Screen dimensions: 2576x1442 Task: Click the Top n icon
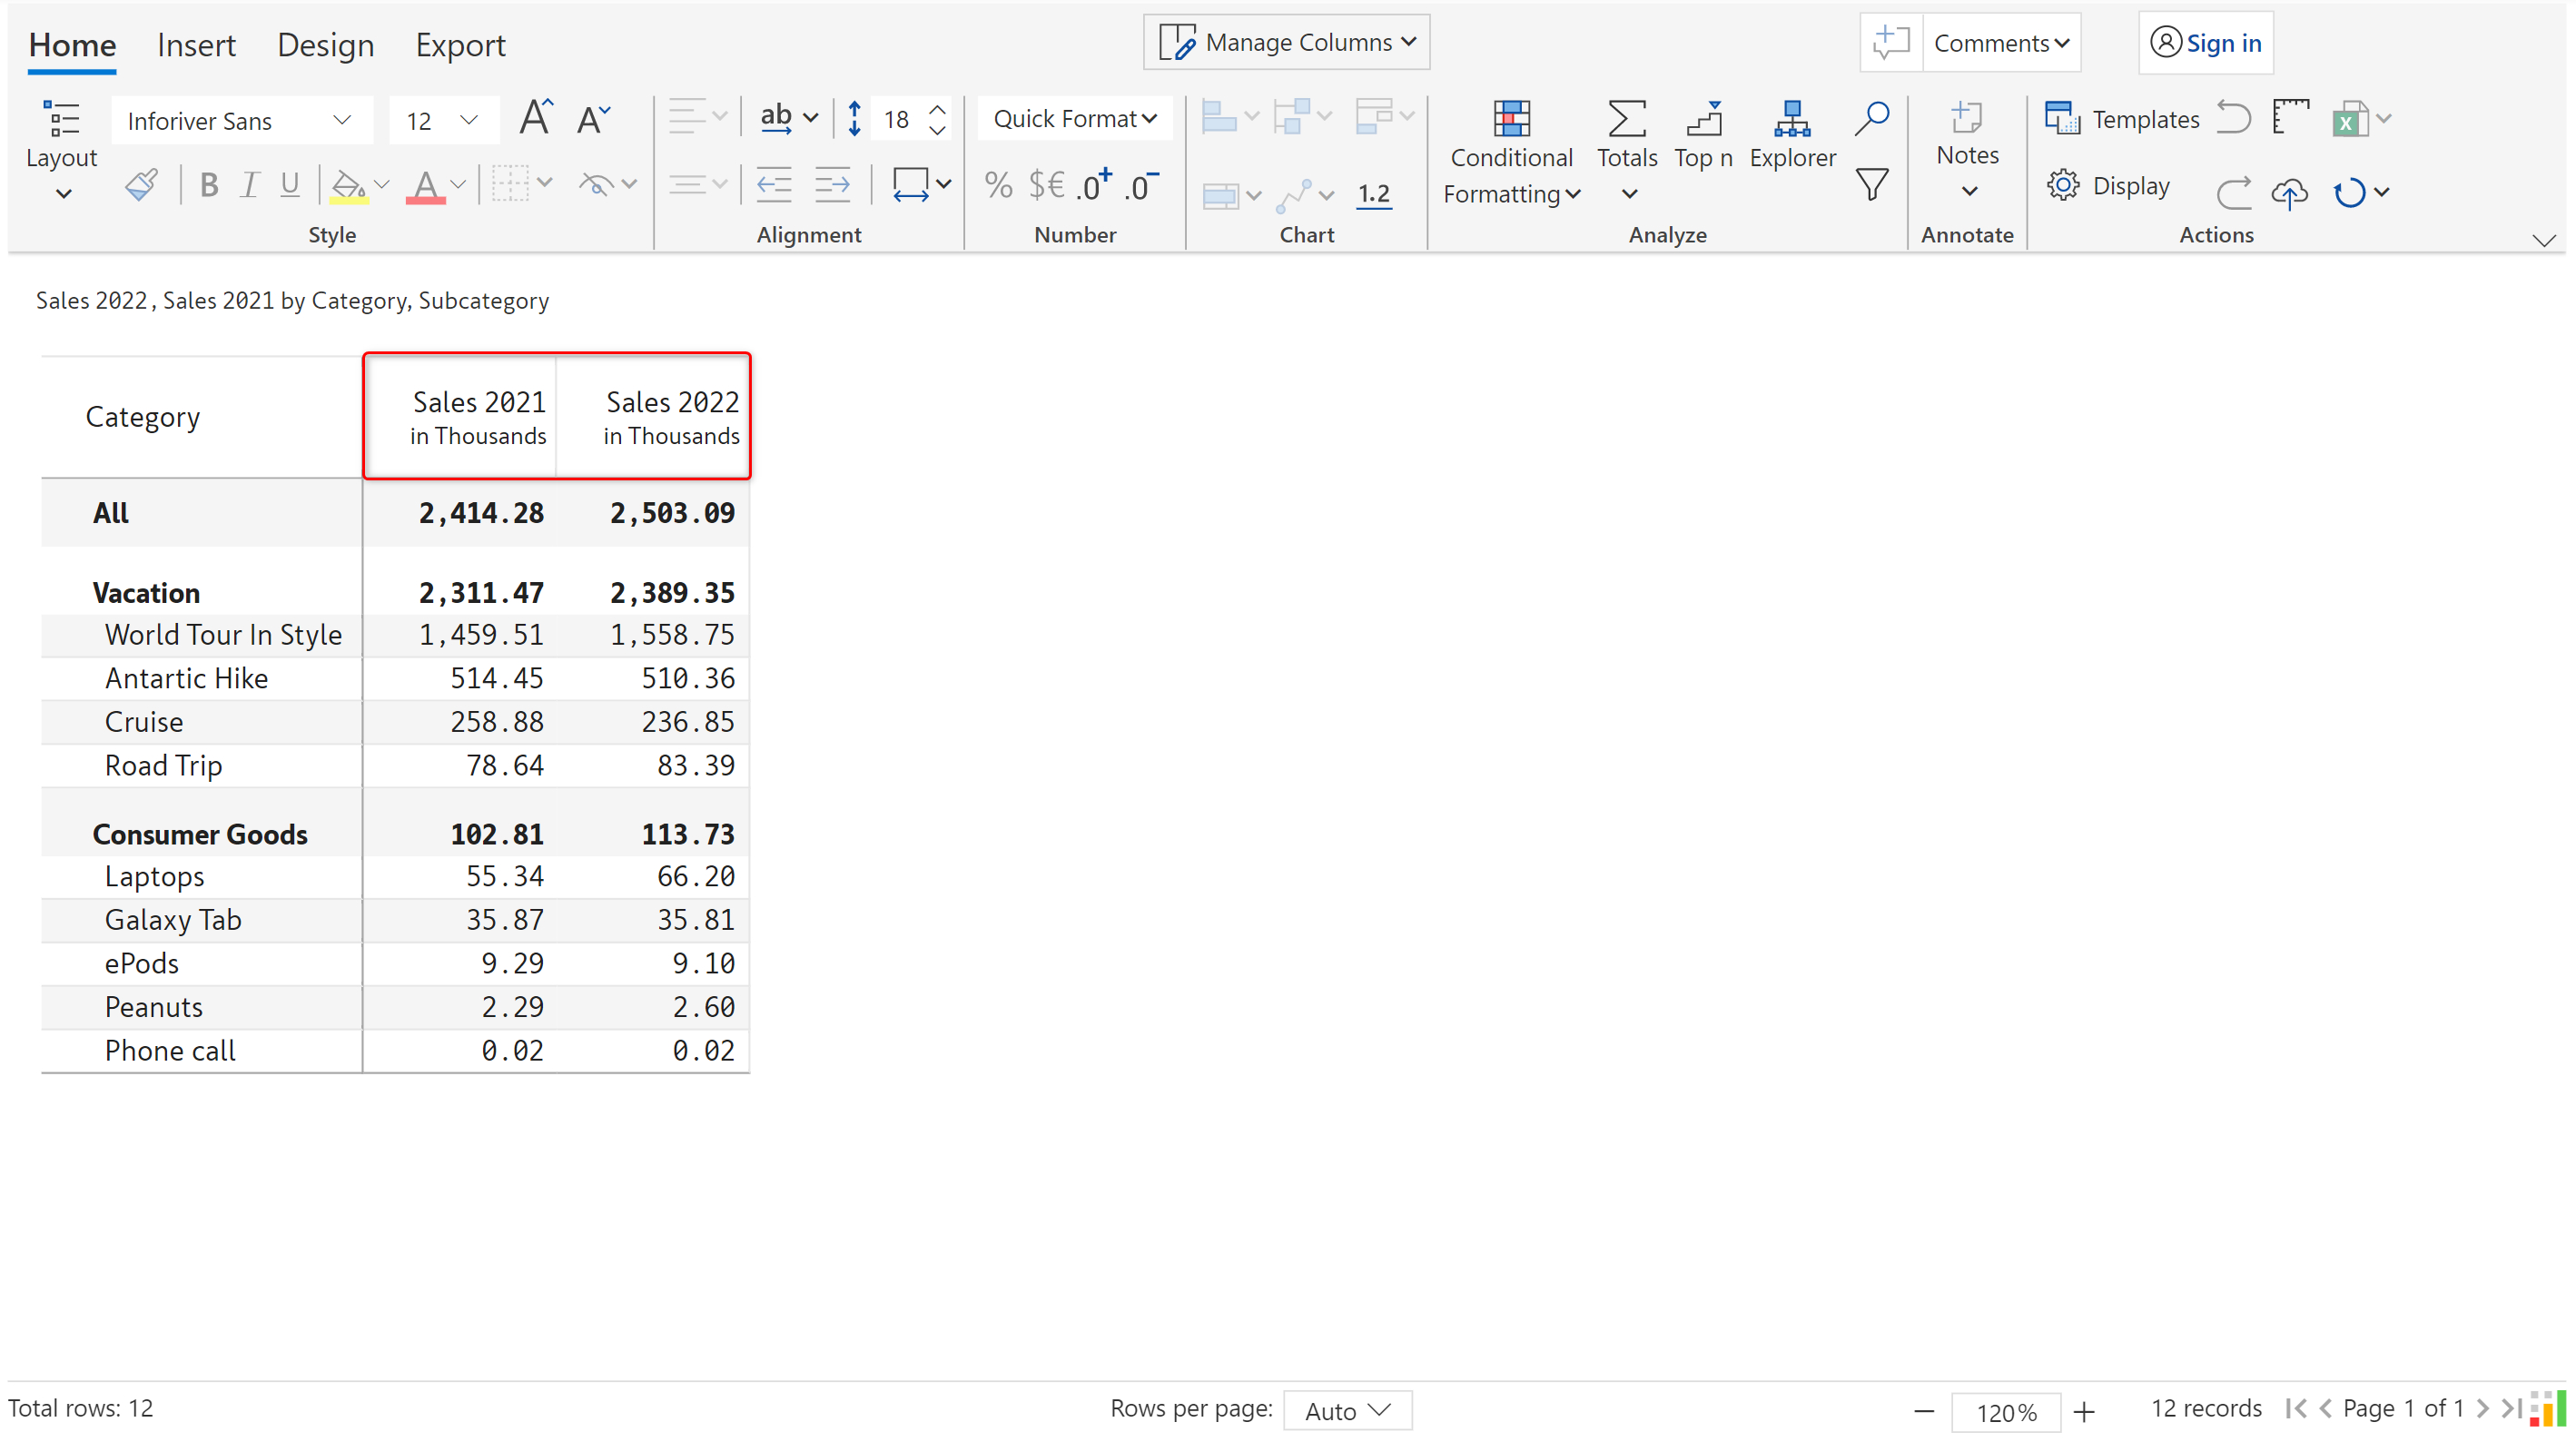point(1704,118)
